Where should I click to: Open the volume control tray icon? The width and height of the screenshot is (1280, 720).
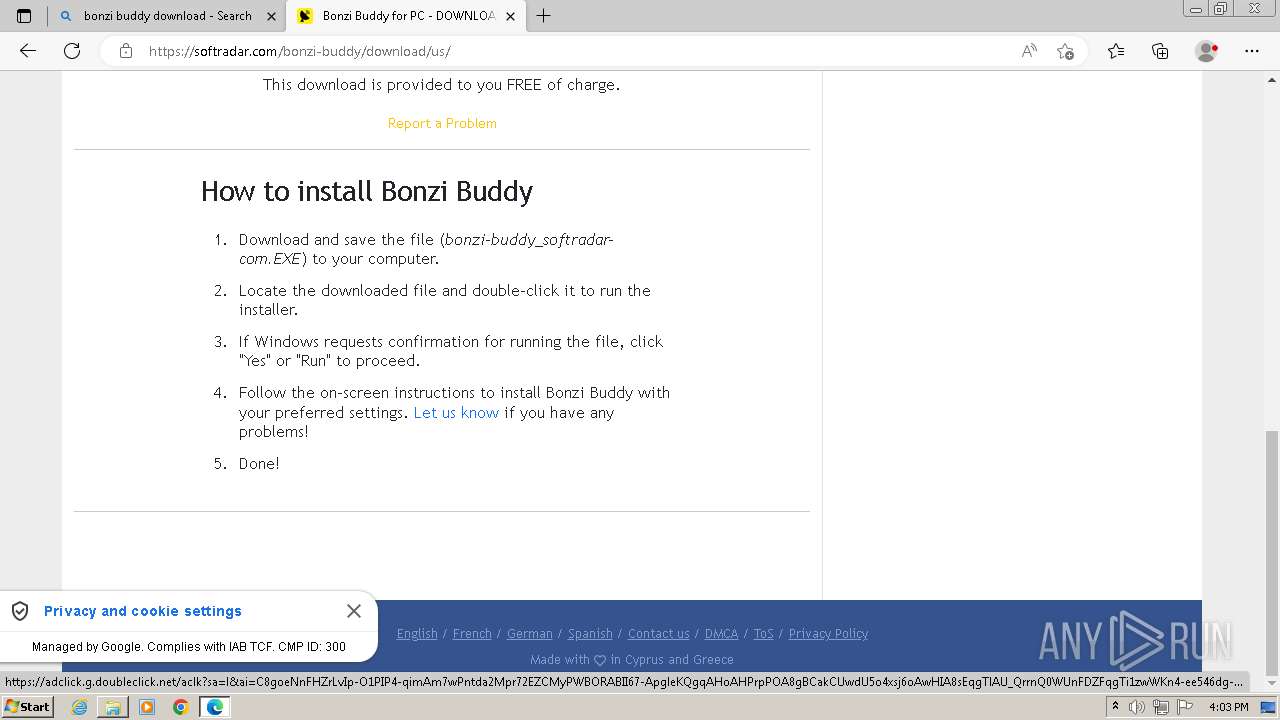(1138, 707)
